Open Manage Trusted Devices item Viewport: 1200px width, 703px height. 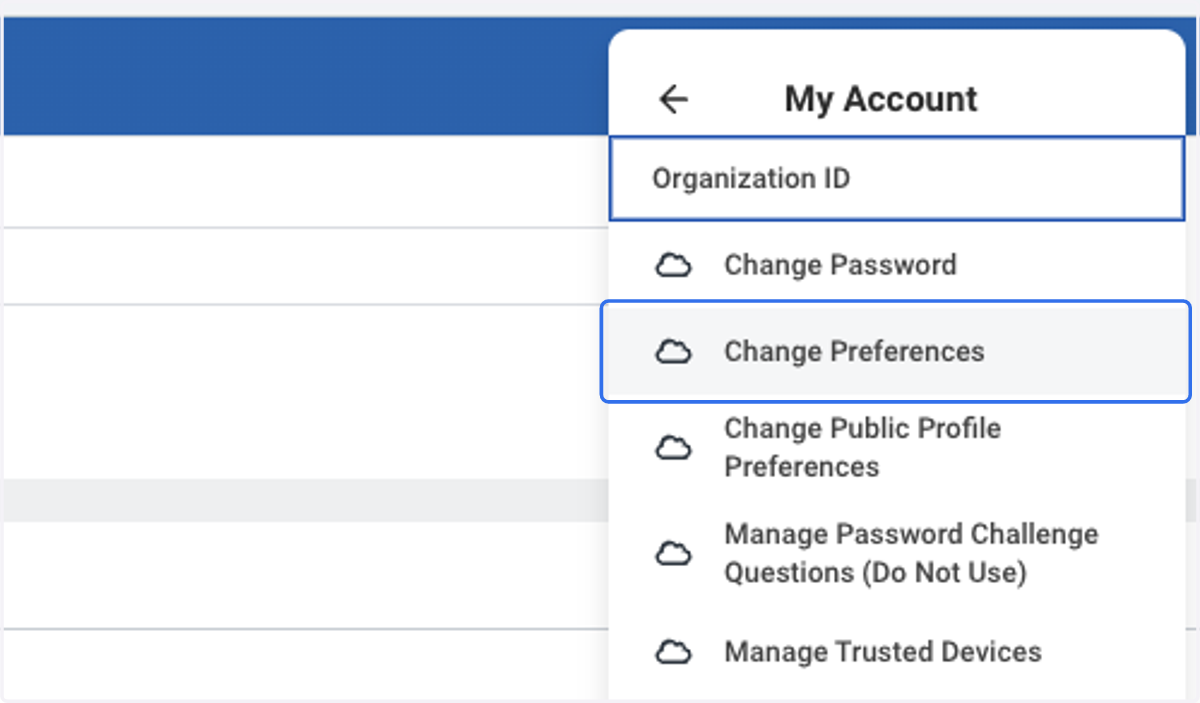(x=897, y=652)
